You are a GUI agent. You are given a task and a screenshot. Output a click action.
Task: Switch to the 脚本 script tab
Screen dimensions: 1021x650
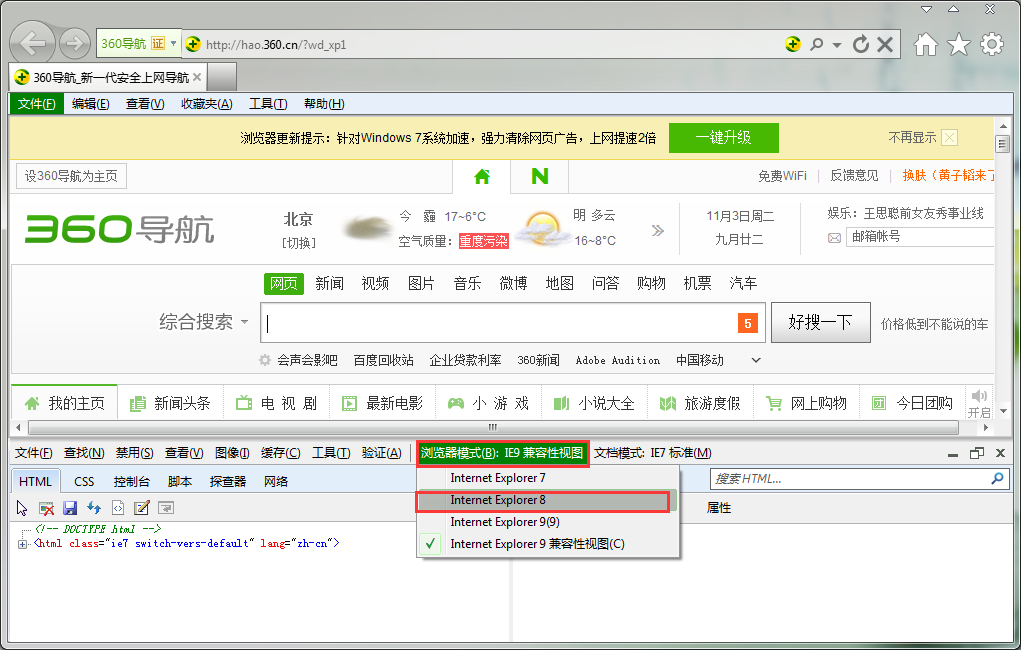pyautogui.click(x=180, y=481)
